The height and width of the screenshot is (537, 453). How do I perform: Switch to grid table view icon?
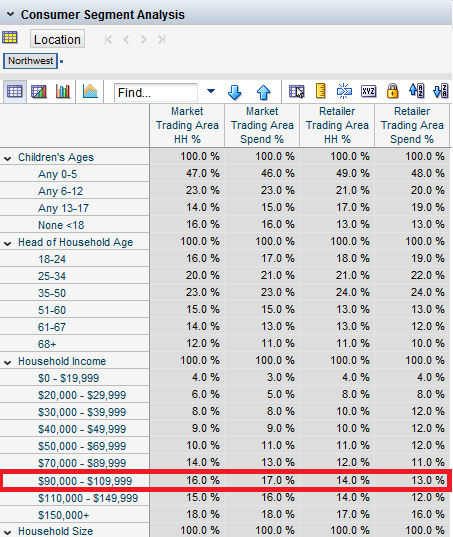point(14,91)
